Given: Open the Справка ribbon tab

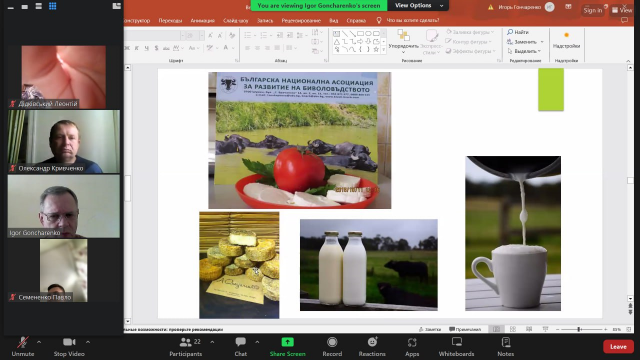Looking at the screenshot, I should click(356, 20).
